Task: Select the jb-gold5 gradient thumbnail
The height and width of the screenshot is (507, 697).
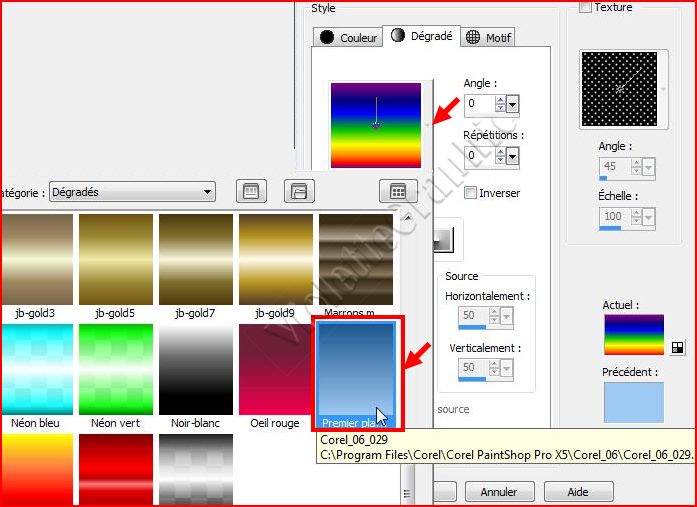Action: pos(116,259)
